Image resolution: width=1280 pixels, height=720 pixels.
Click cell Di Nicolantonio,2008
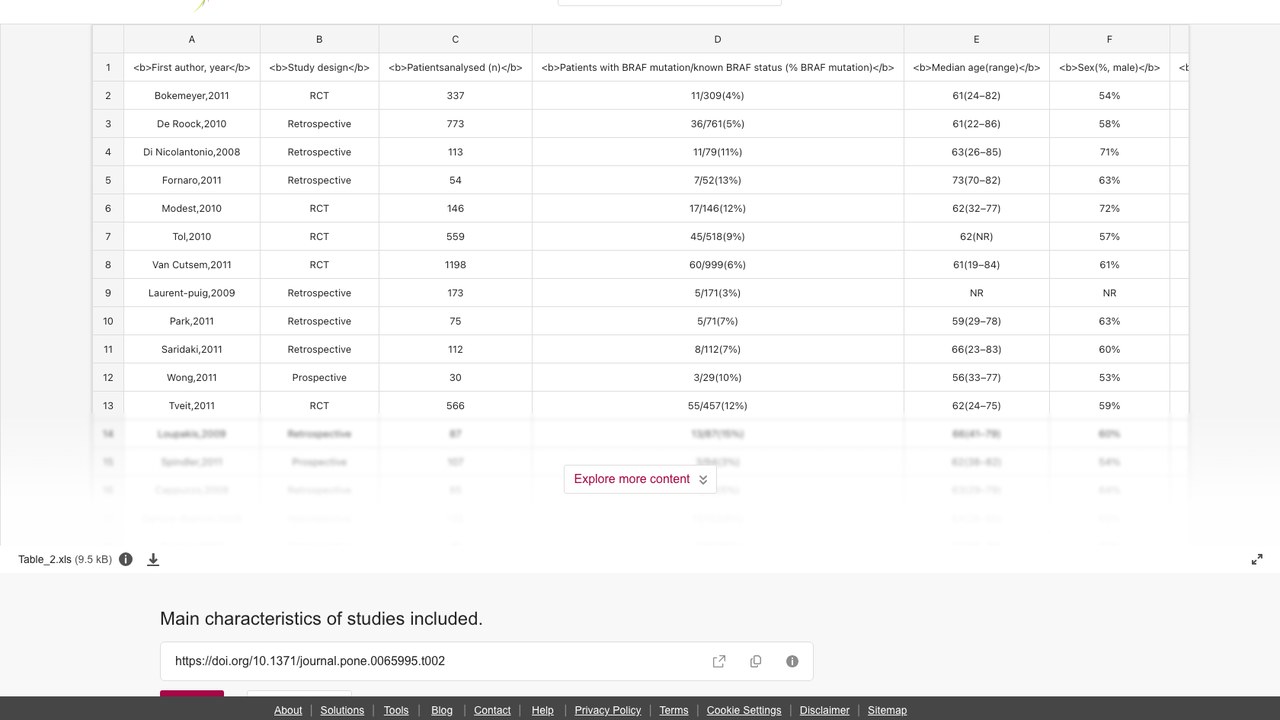(x=192, y=152)
